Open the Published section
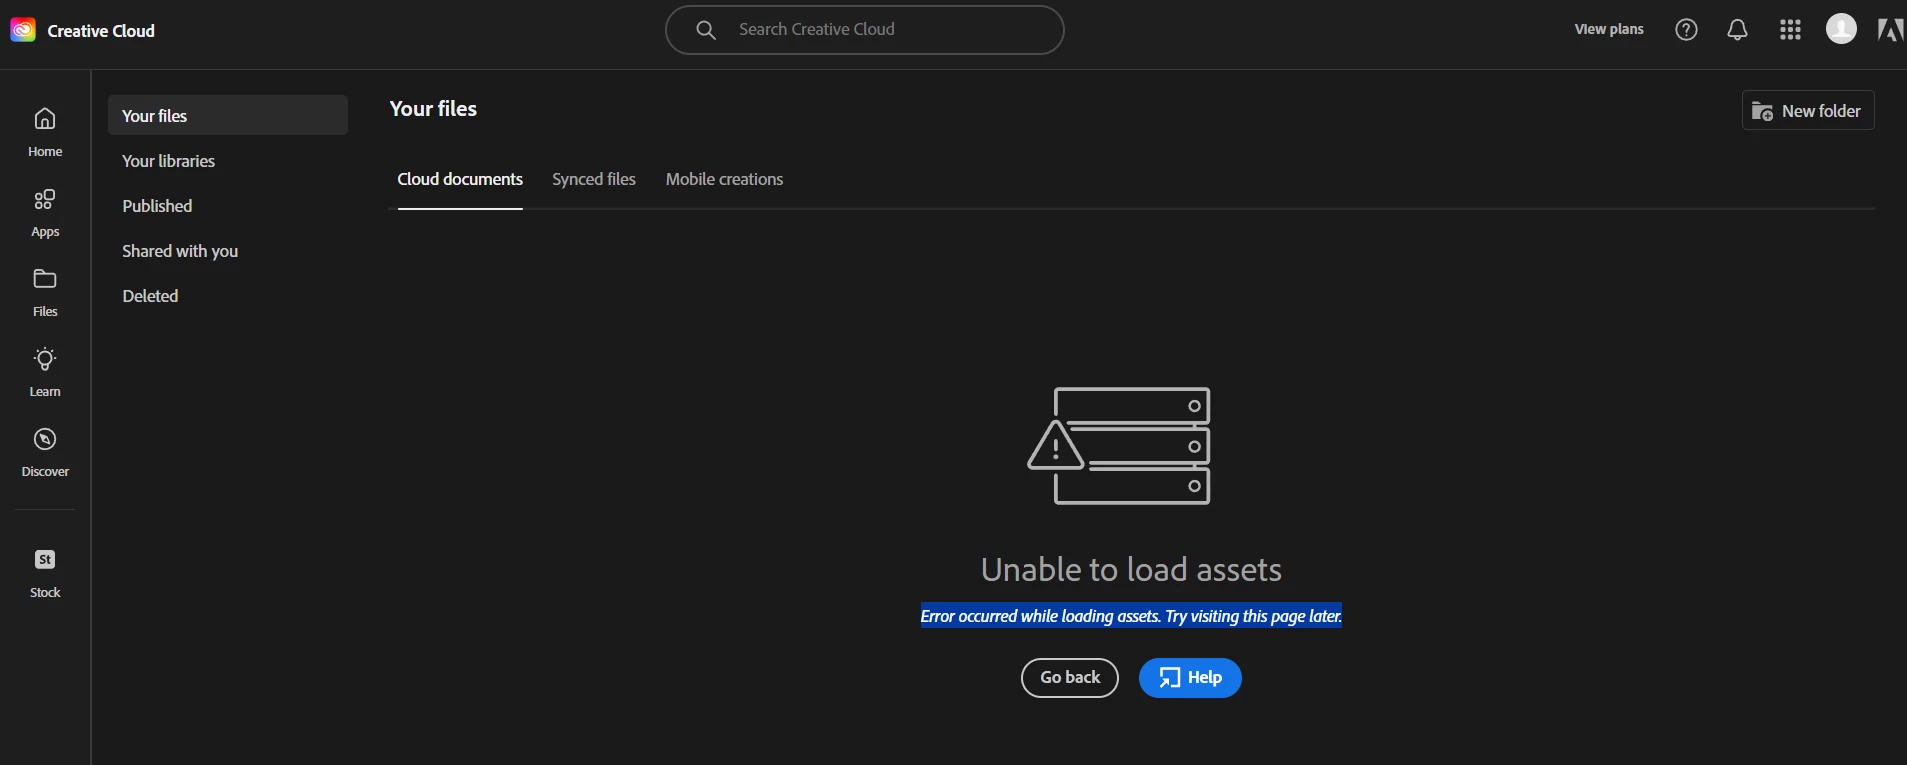 pos(157,206)
